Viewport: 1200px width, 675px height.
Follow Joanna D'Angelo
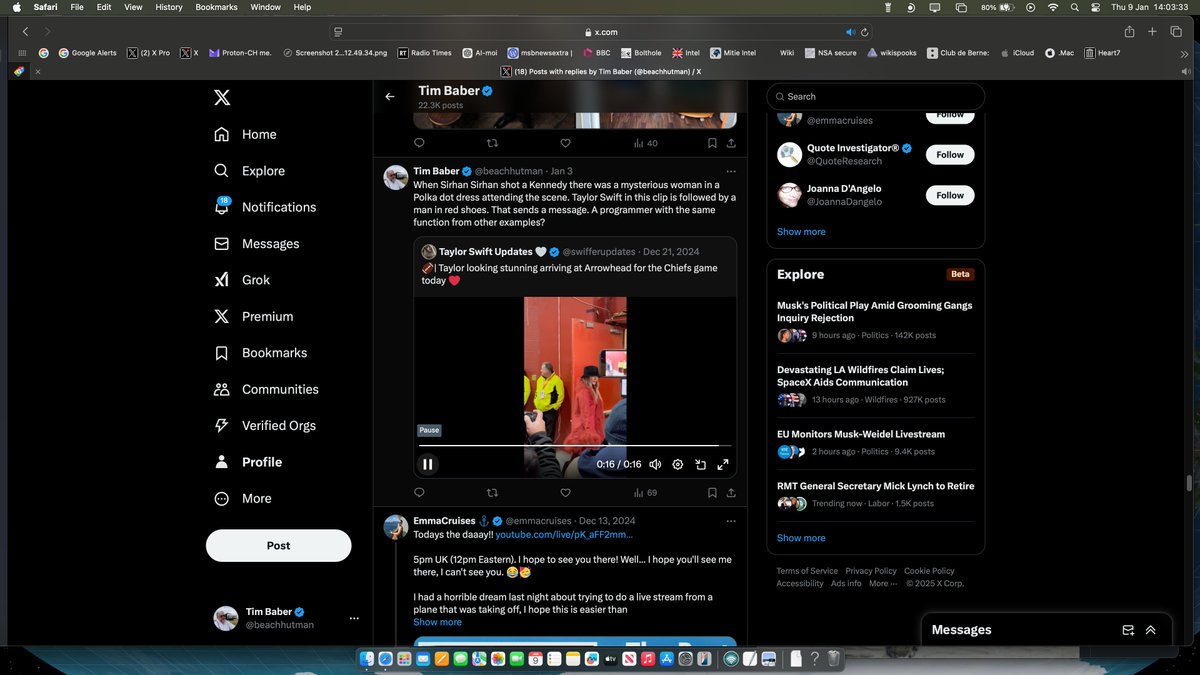pos(950,195)
